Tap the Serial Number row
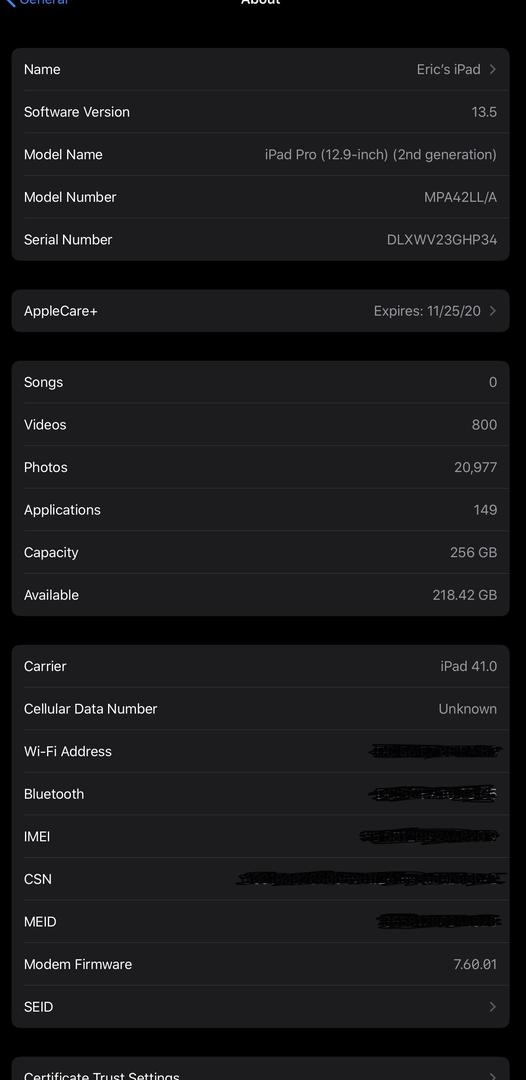 pyautogui.click(x=260, y=240)
